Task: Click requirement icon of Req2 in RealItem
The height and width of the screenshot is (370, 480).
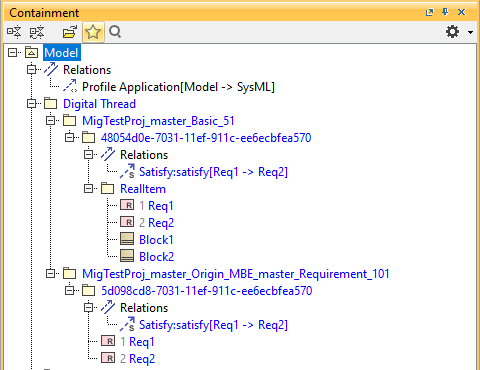Action: point(127,222)
